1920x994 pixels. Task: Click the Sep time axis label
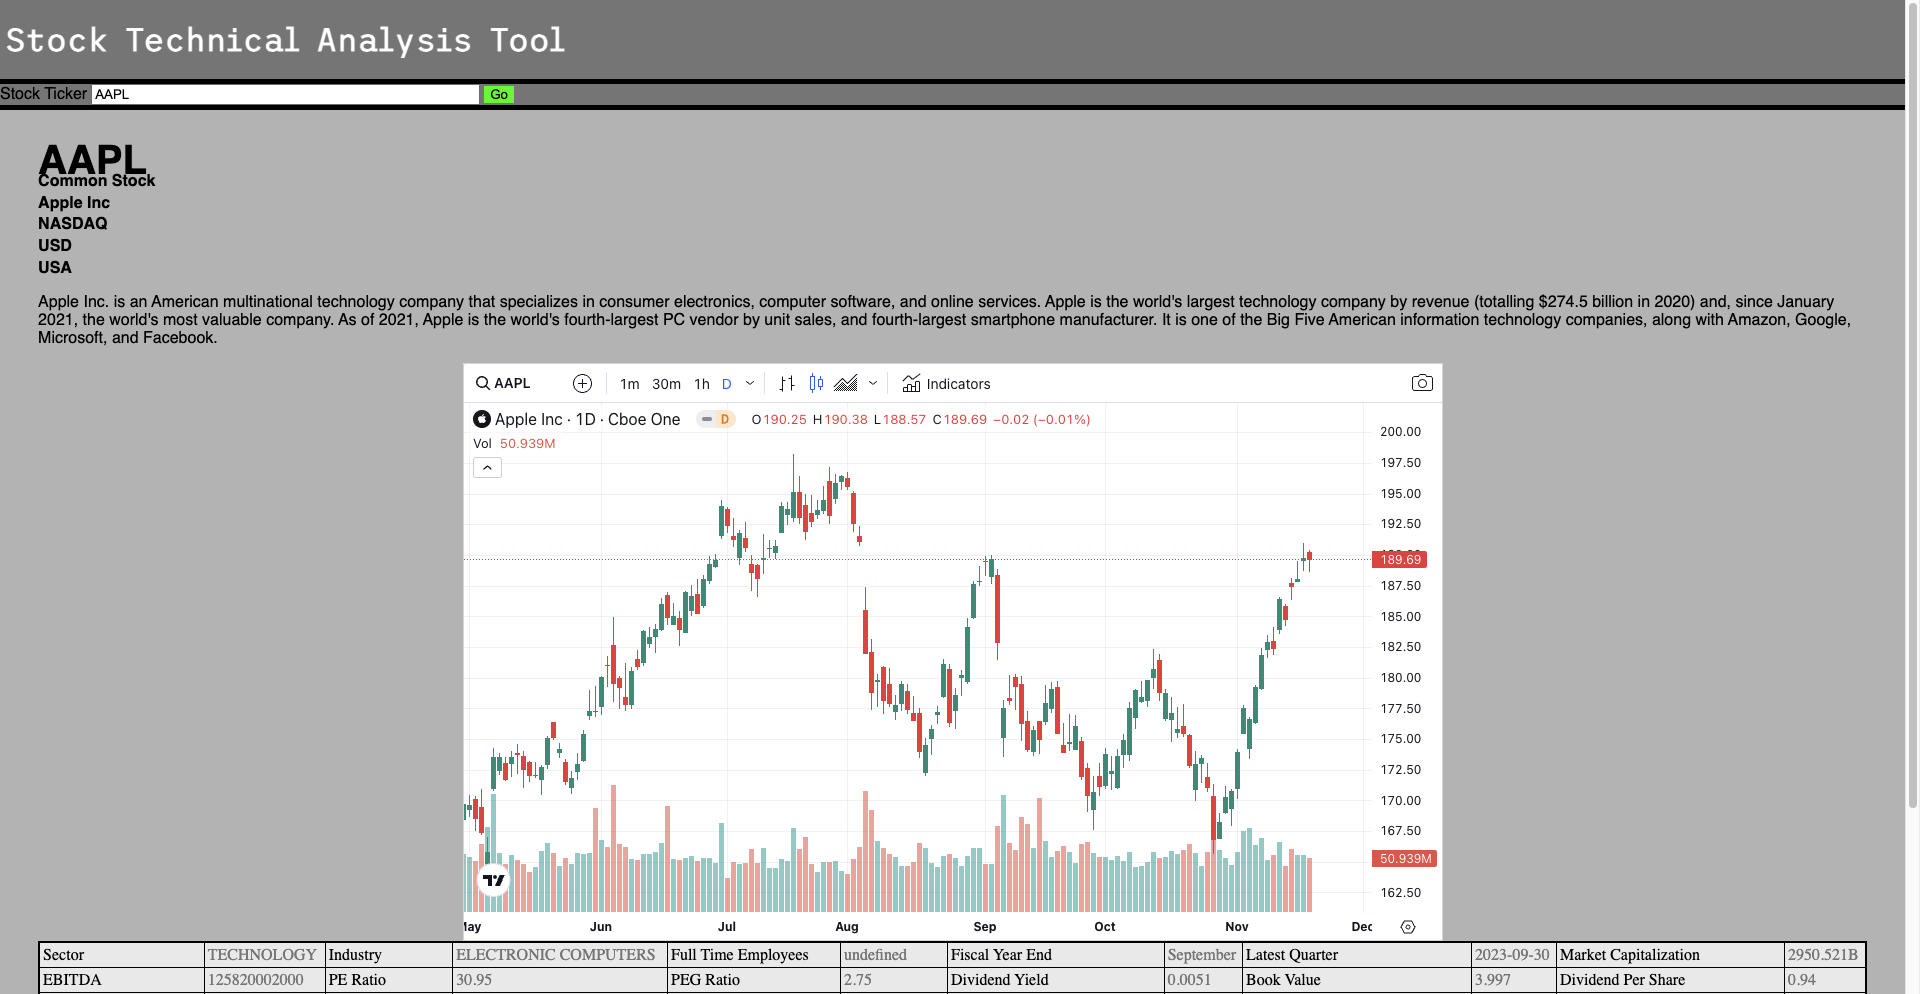[x=985, y=927]
